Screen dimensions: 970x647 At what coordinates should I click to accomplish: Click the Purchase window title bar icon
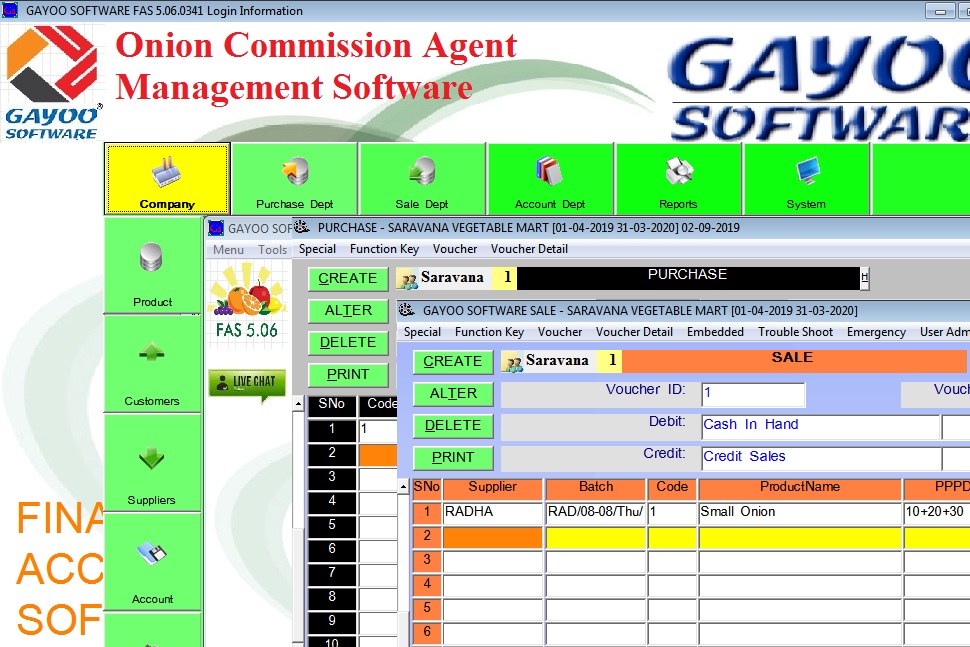click(x=301, y=227)
